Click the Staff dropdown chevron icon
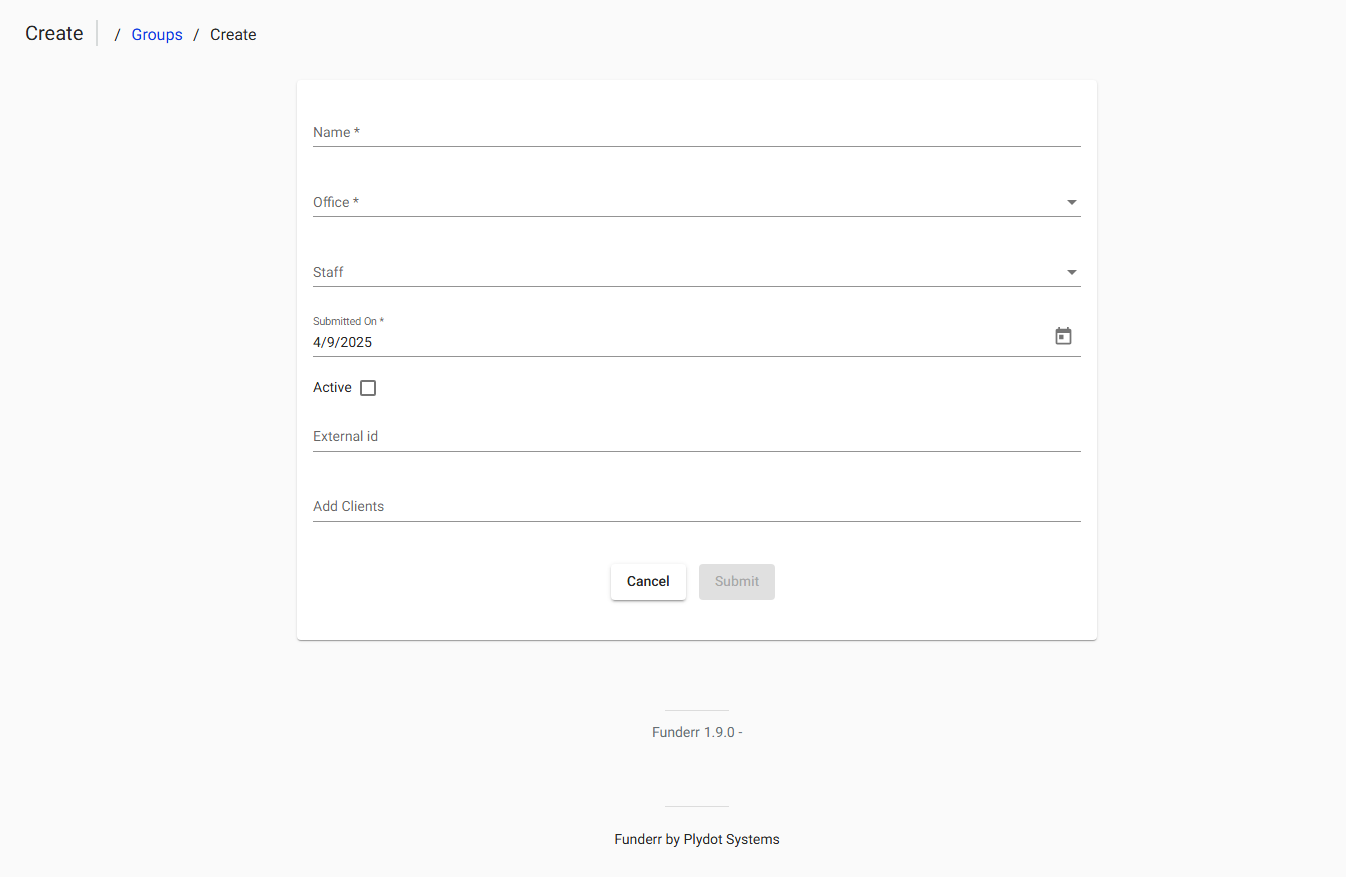The height and width of the screenshot is (877, 1346). pyautogui.click(x=1071, y=272)
